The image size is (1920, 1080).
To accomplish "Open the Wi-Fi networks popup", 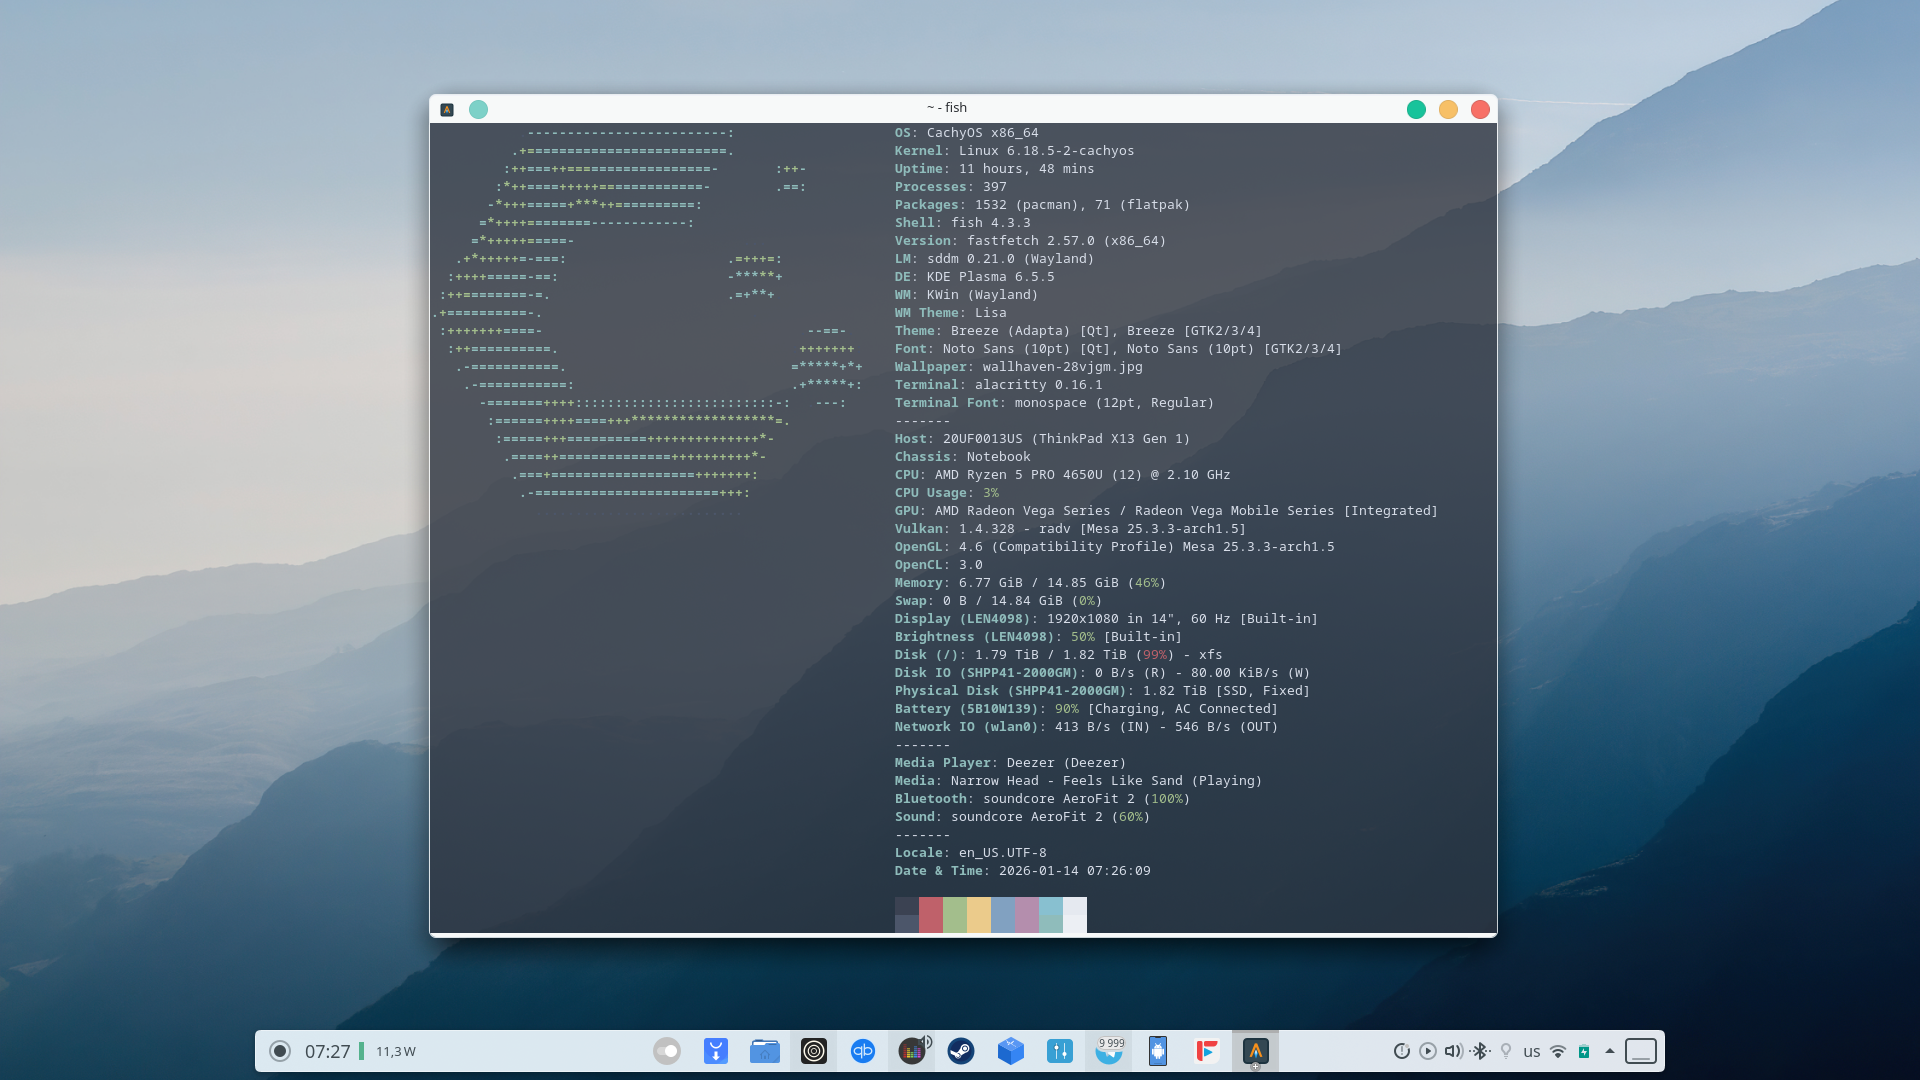I will pyautogui.click(x=1558, y=1051).
